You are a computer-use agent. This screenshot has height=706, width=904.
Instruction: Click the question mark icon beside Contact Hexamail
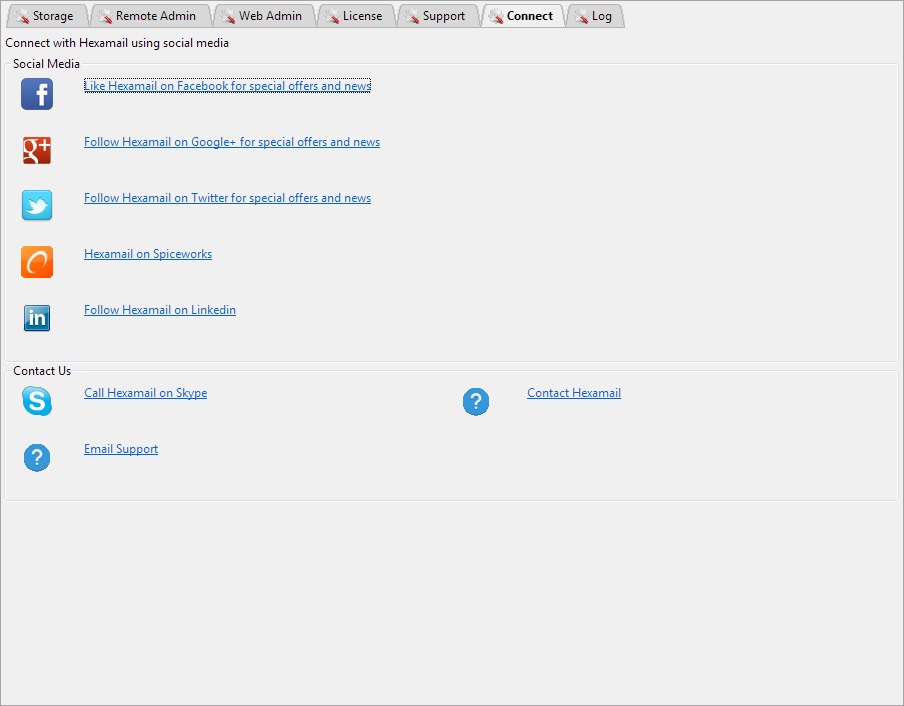click(x=476, y=402)
